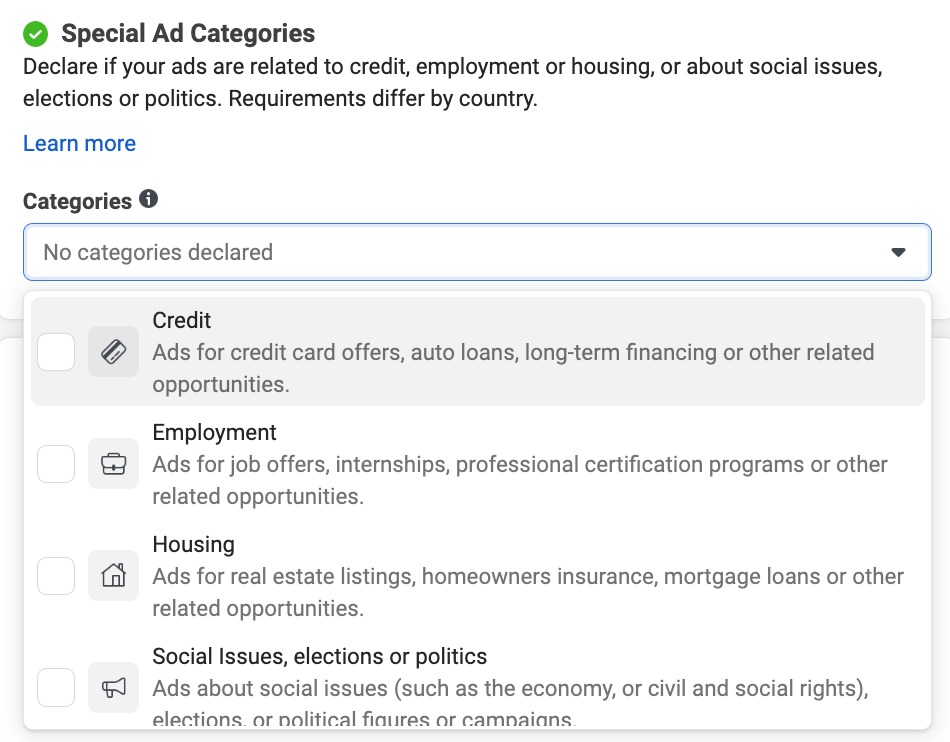
Task: Check the Credit category checkbox
Action: click(x=56, y=352)
